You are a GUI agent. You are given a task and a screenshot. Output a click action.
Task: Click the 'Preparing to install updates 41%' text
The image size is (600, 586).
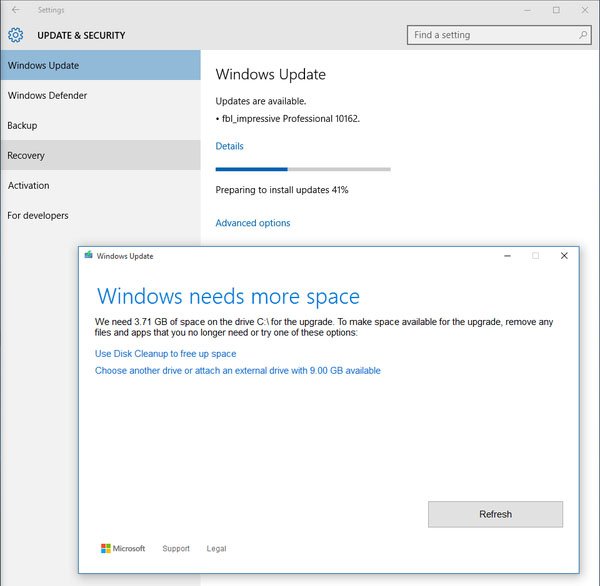(282, 190)
